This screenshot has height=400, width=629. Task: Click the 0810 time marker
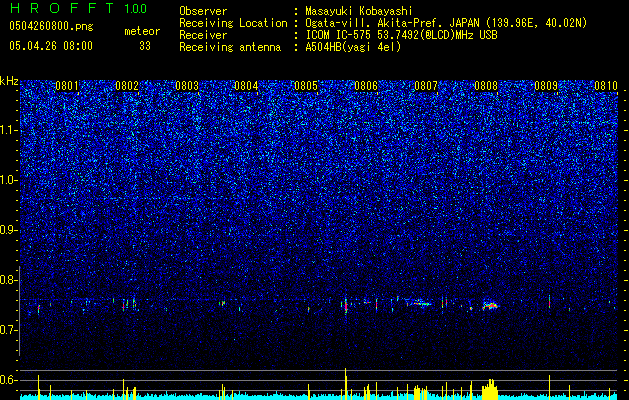(606, 85)
